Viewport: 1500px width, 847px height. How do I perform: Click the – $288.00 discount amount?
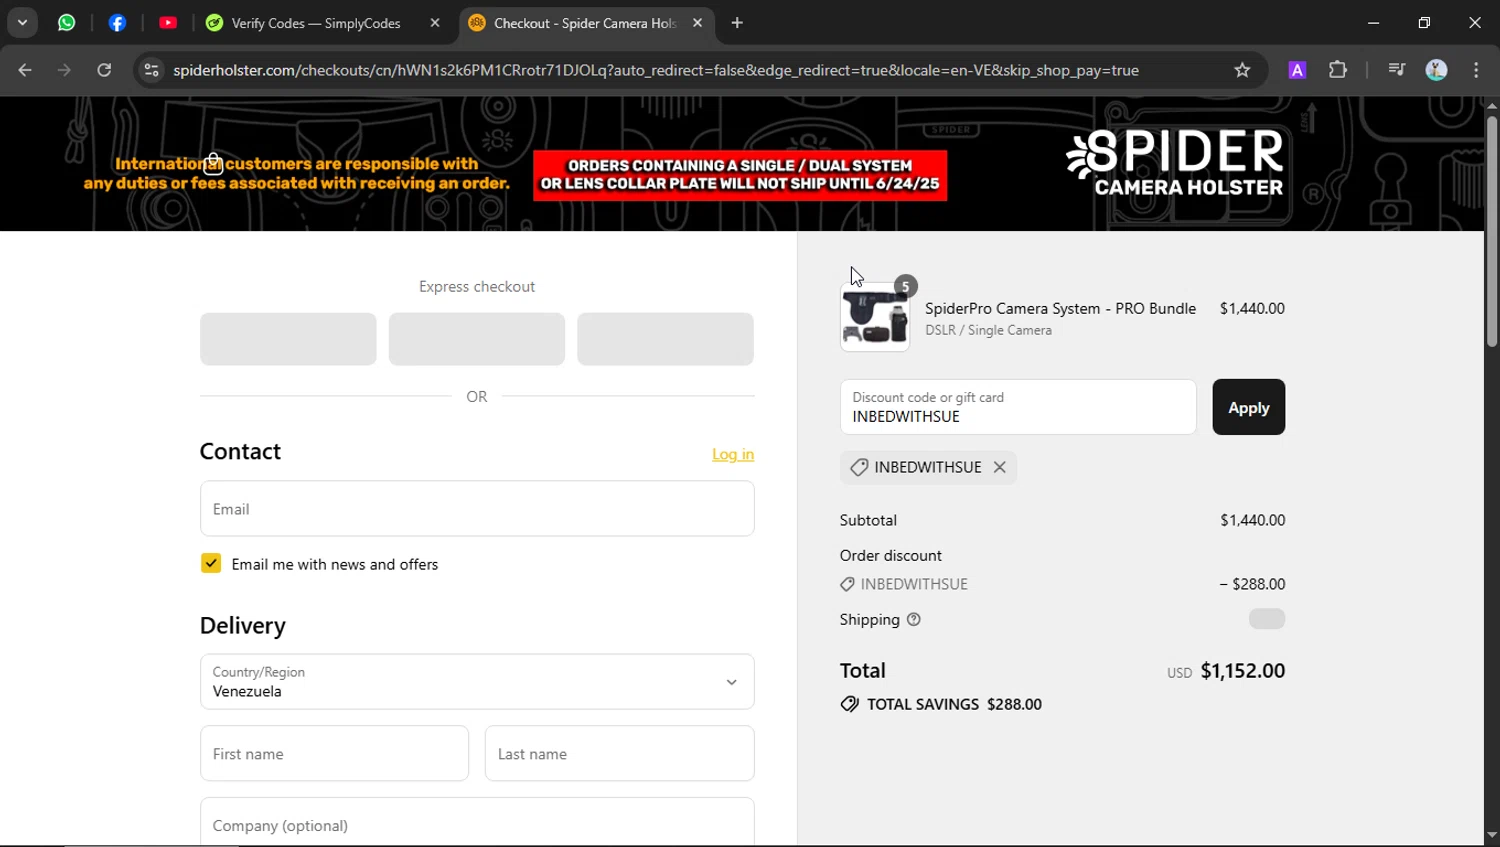click(1252, 584)
